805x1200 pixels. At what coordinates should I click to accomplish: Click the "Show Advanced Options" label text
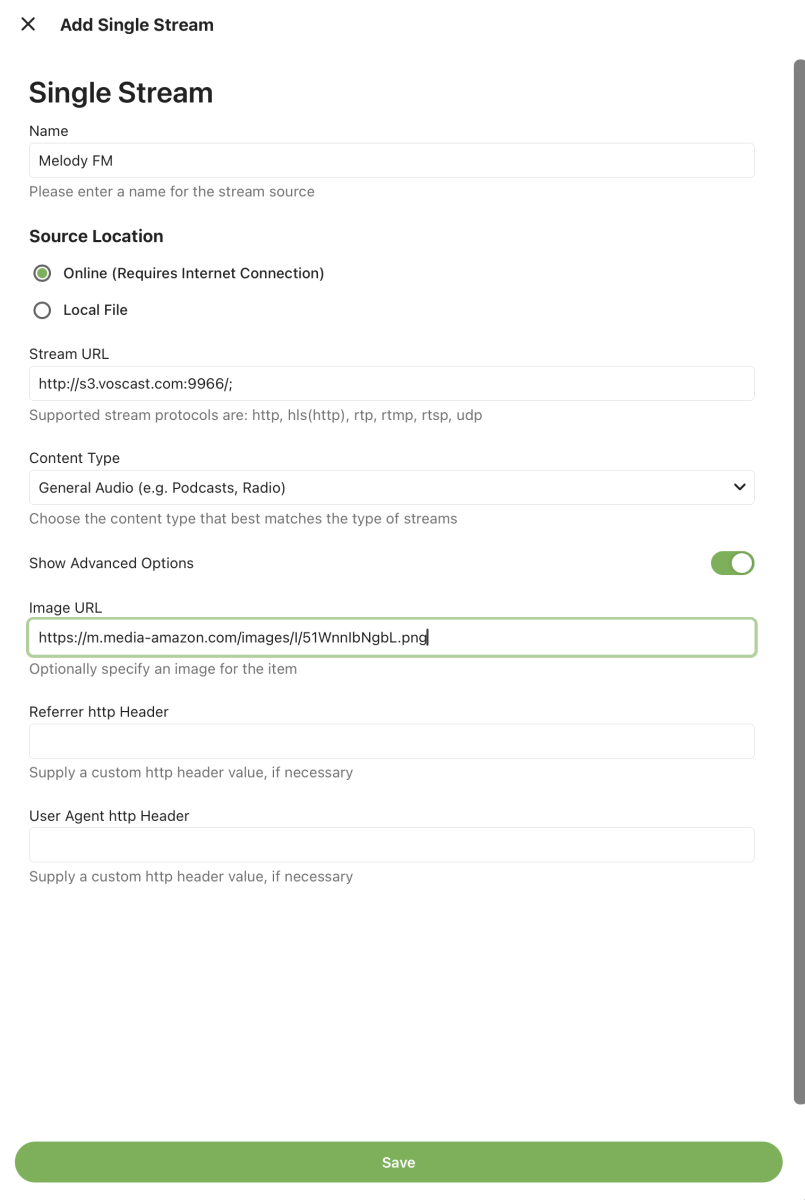[111, 563]
